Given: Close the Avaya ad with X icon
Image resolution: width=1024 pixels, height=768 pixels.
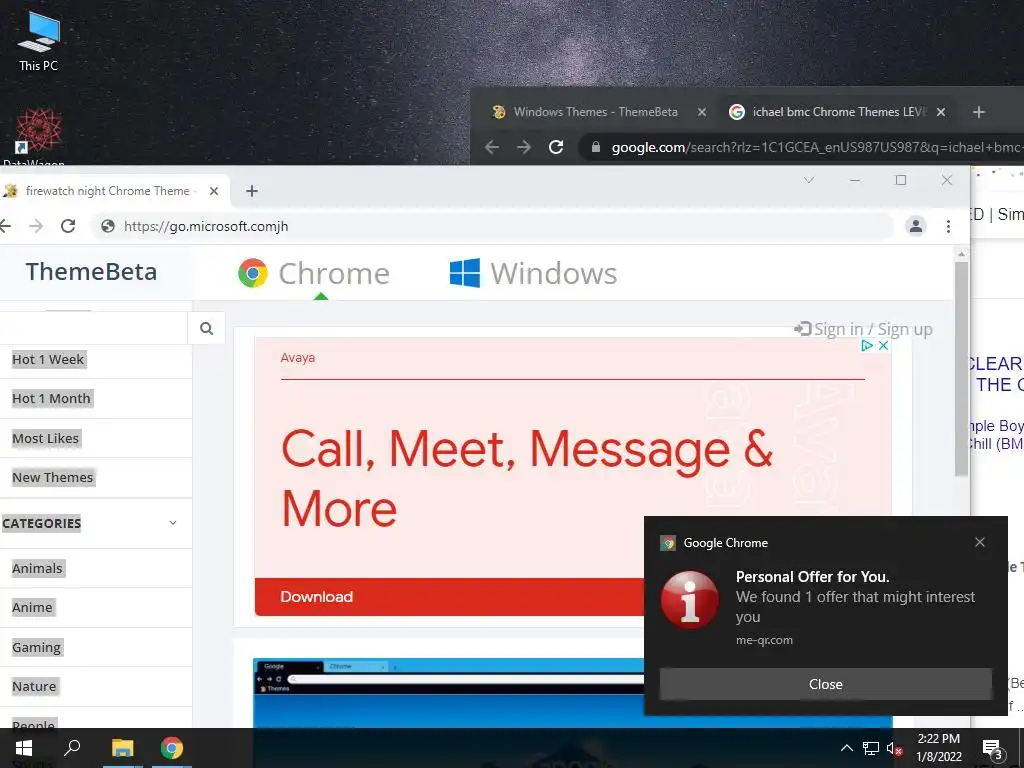Looking at the screenshot, I should pos(883,345).
